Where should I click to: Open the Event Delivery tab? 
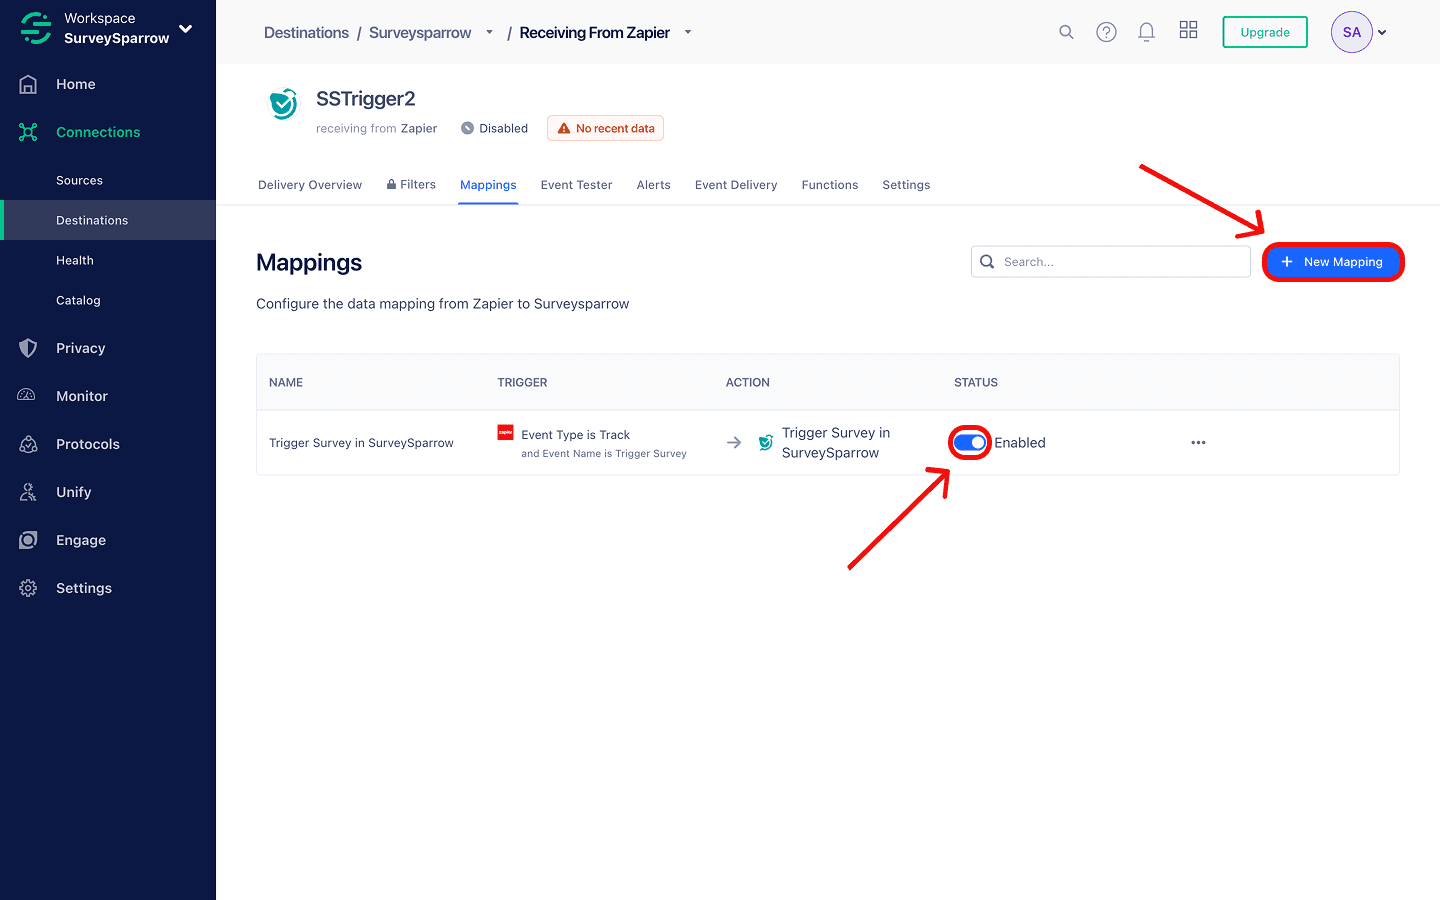[736, 185]
